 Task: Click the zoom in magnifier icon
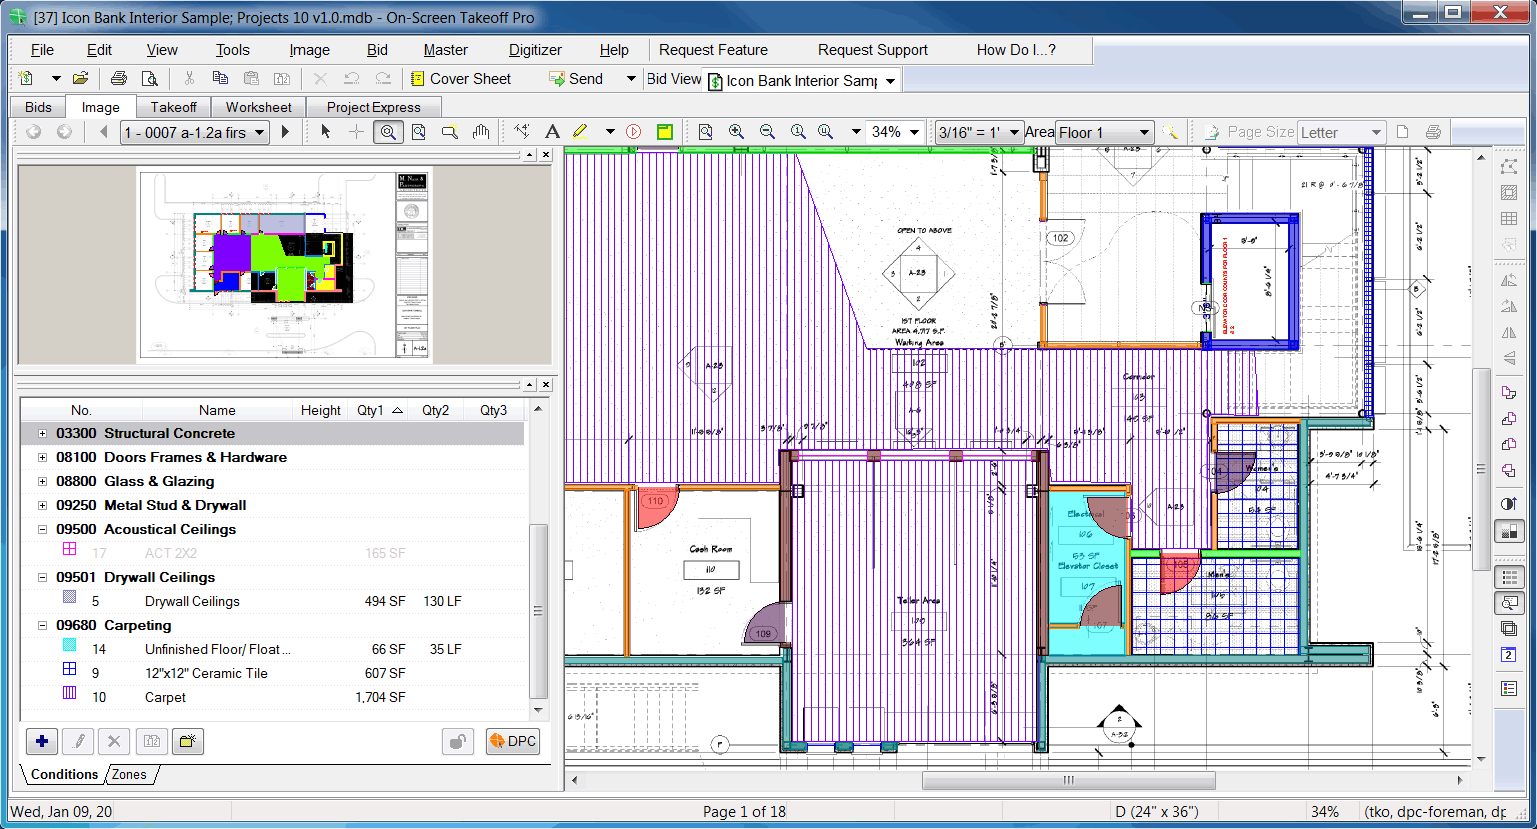coord(736,132)
